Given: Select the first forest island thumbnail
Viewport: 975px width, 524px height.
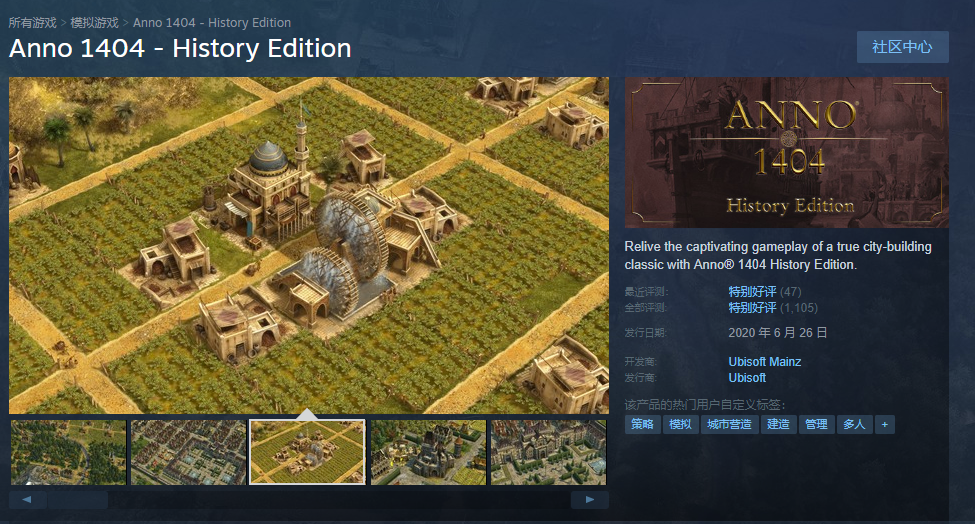Looking at the screenshot, I should 68,453.
